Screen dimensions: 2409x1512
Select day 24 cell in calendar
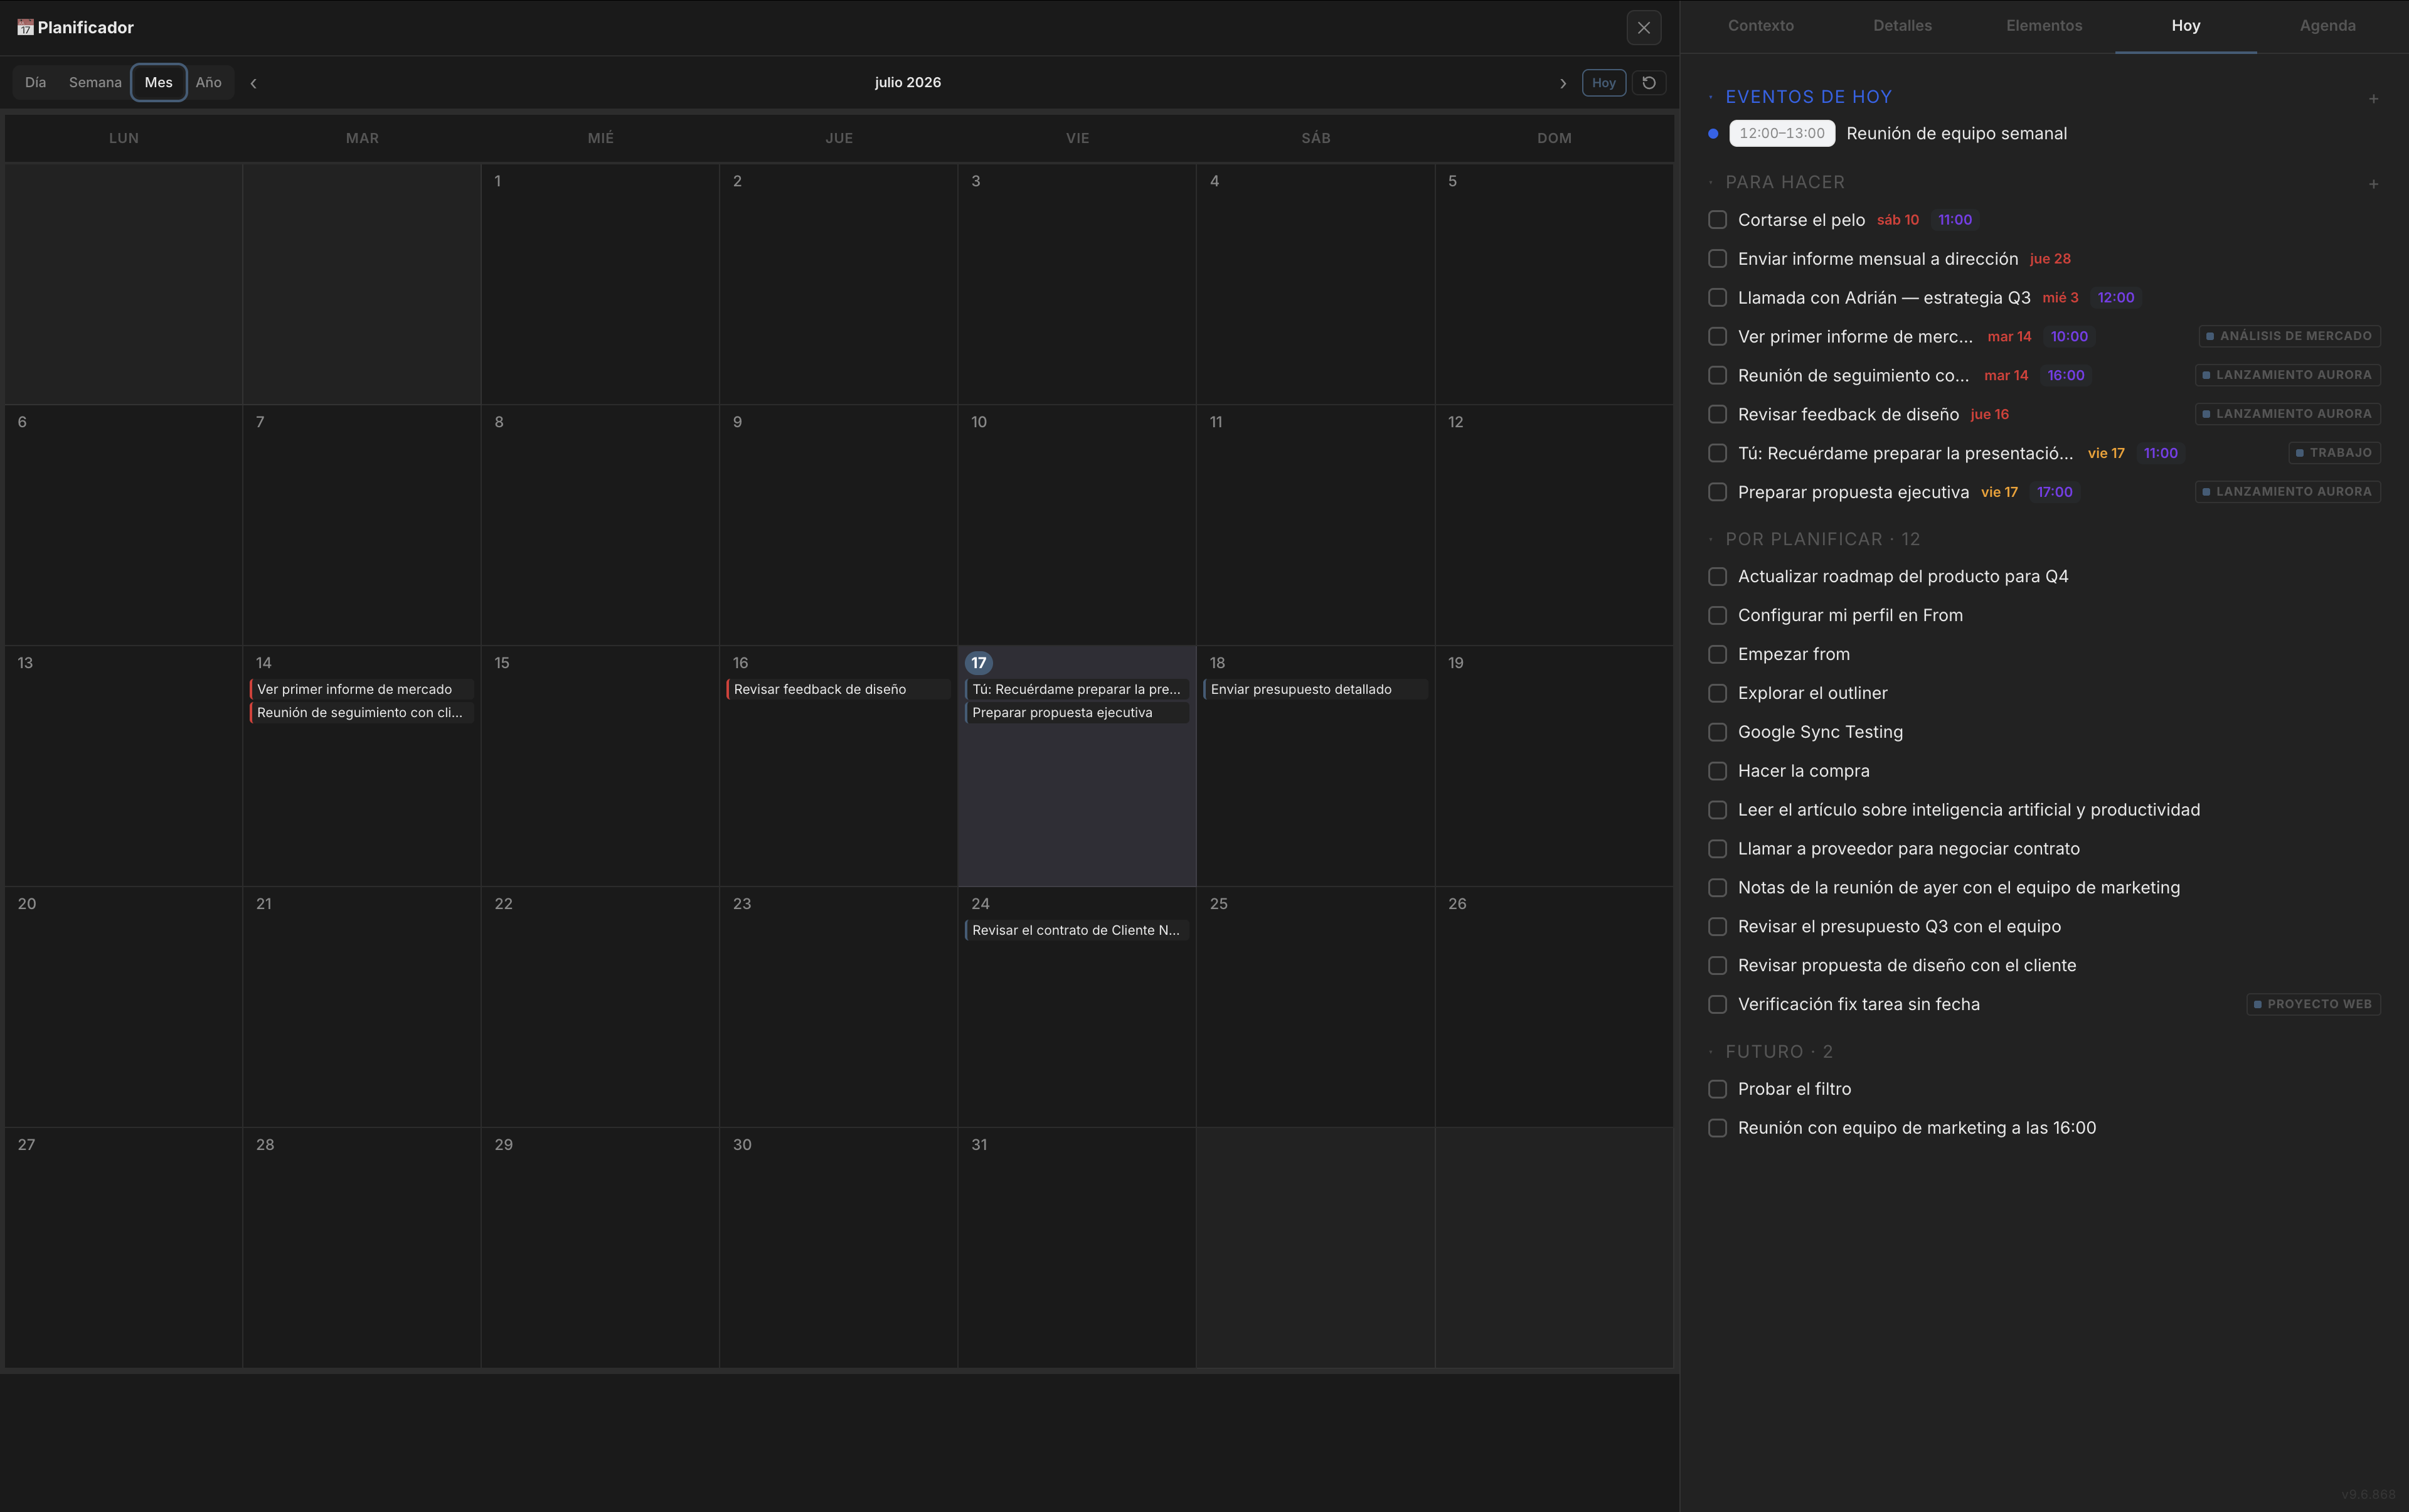[1076, 1007]
